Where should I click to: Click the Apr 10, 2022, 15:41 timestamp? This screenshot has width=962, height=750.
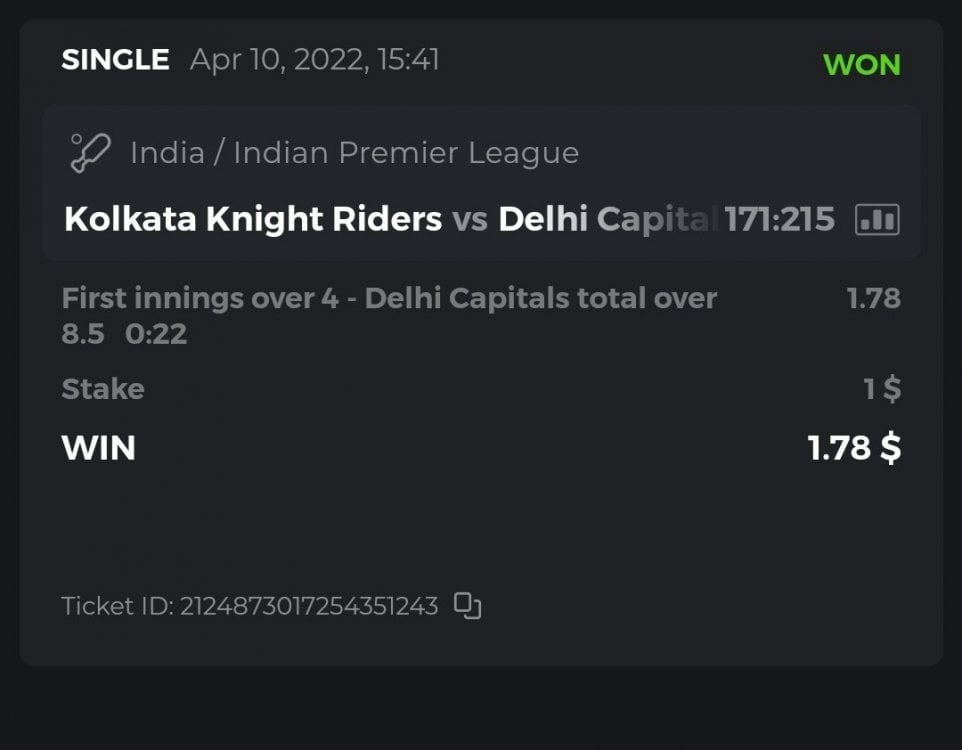[315, 60]
